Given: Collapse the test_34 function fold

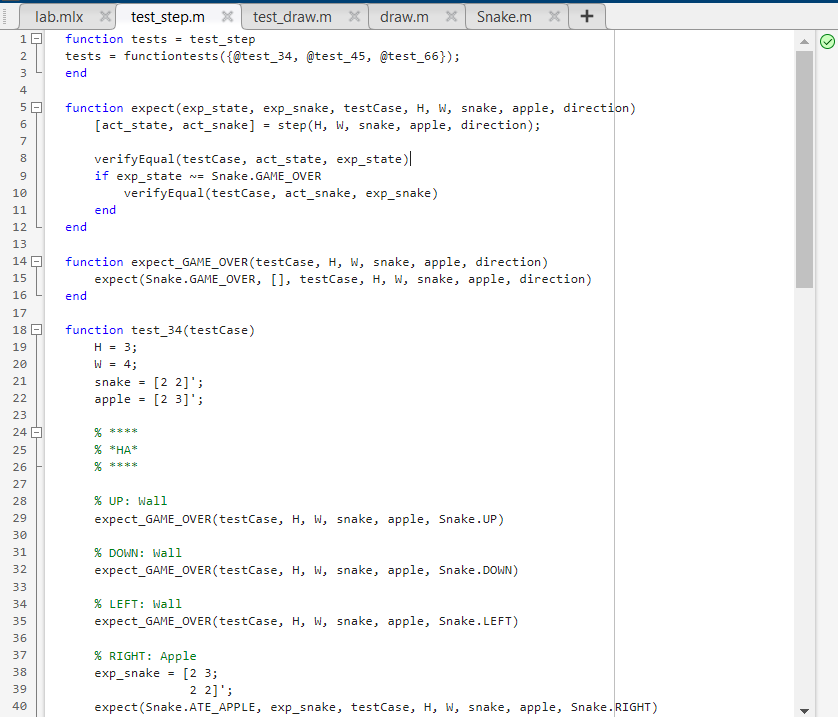Looking at the screenshot, I should pos(35,329).
